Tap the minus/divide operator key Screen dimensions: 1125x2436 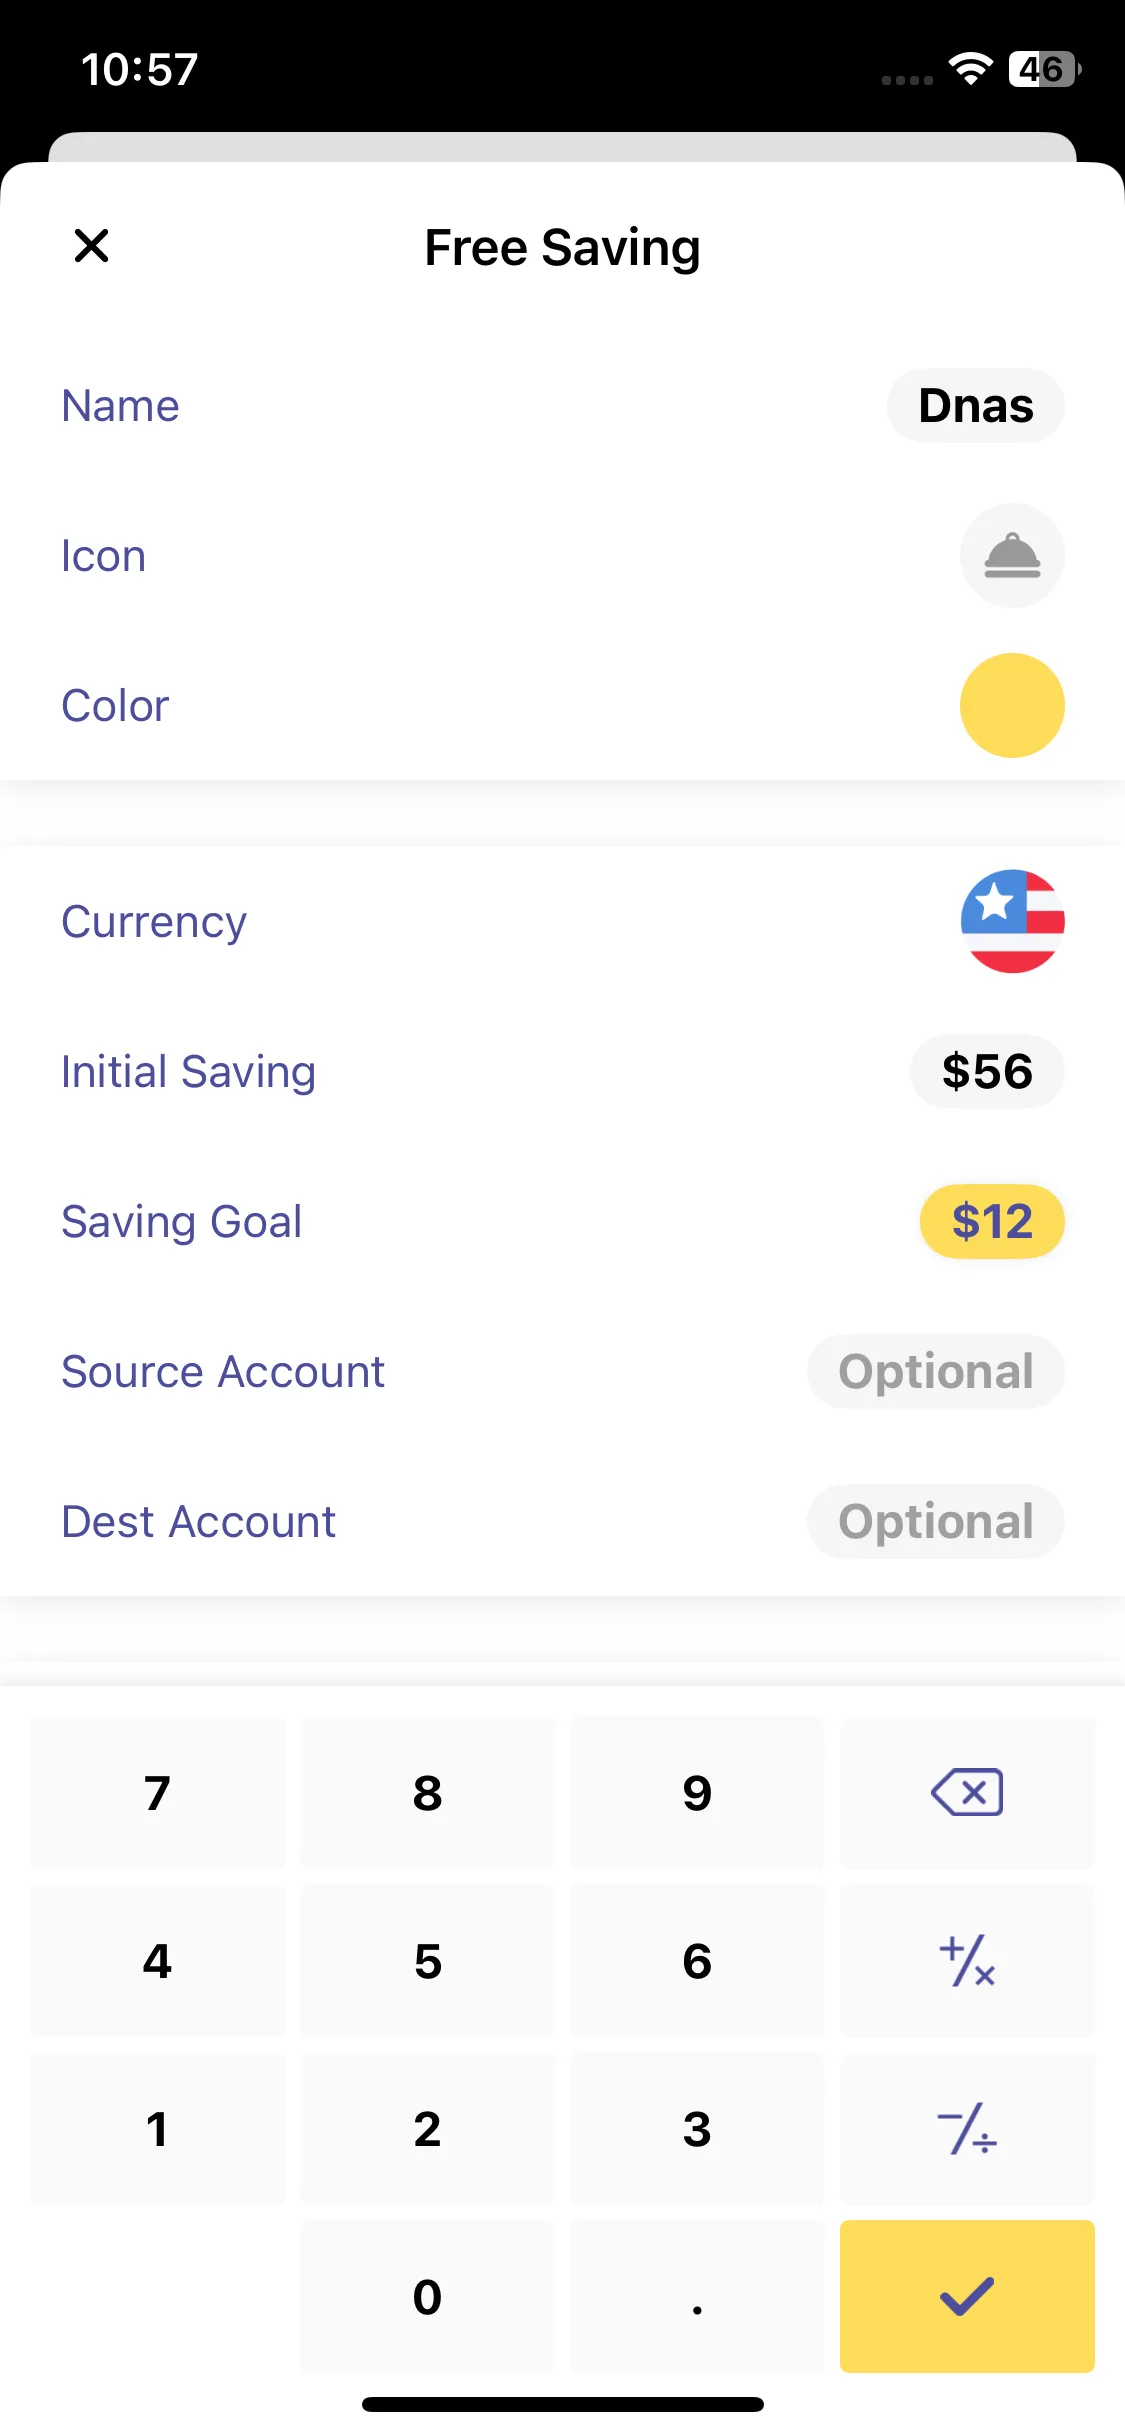[x=966, y=2129]
